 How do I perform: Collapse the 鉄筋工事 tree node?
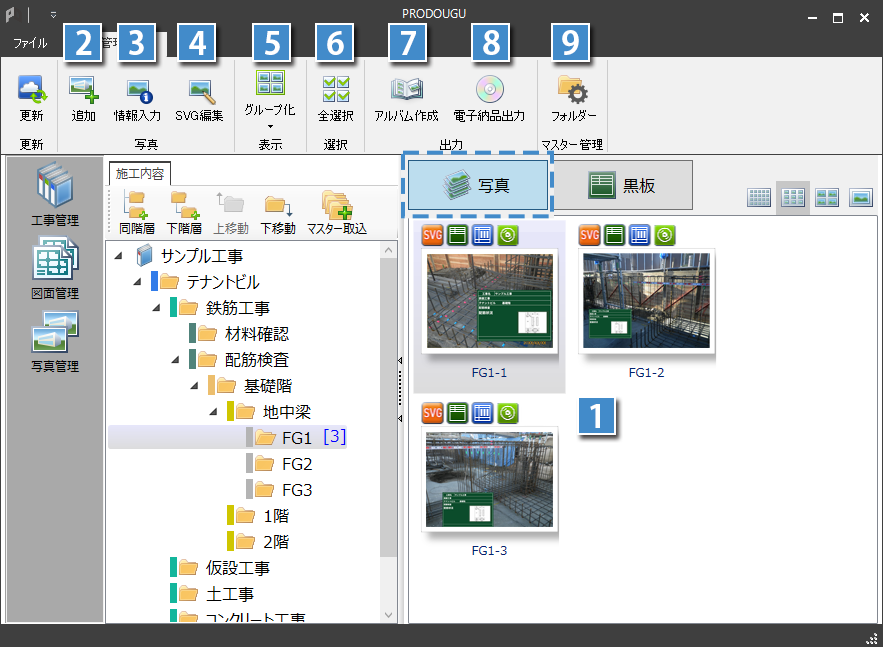(157, 308)
